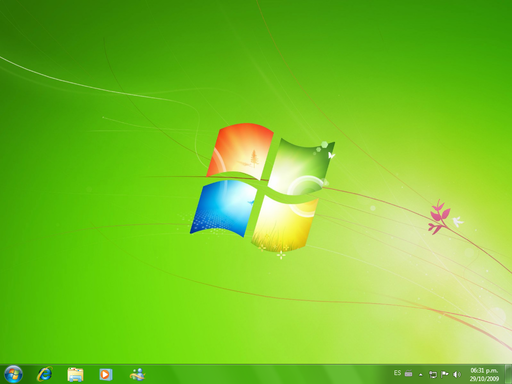512x384 pixels.
Task: Open the clock showing 06:31 p.m.
Action: pos(484,374)
